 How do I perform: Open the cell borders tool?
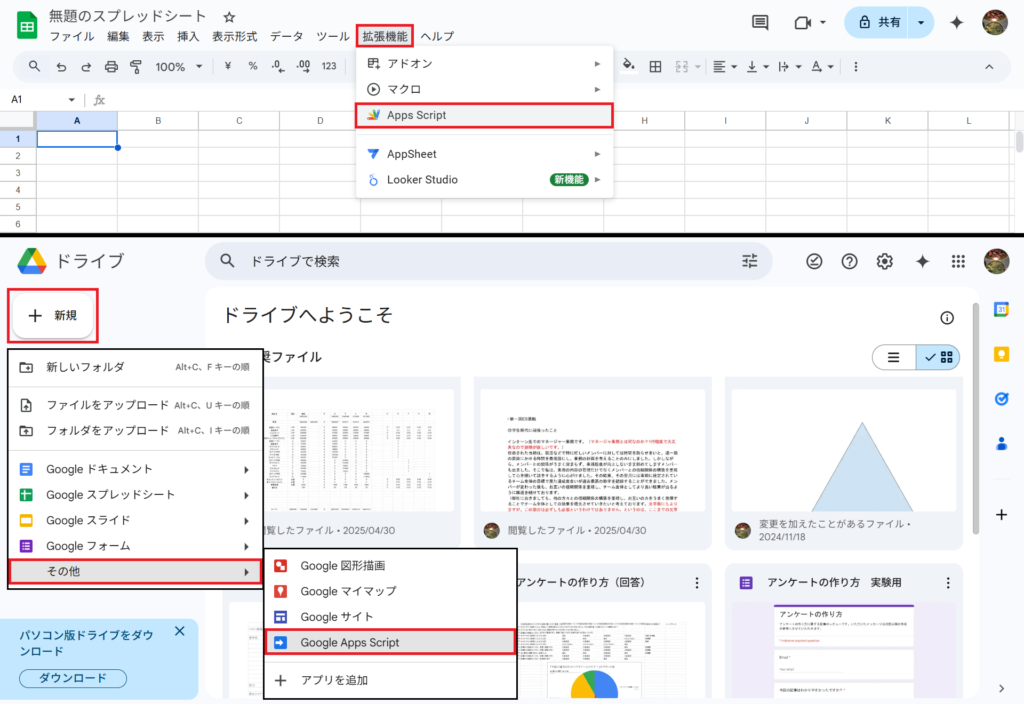(x=655, y=67)
